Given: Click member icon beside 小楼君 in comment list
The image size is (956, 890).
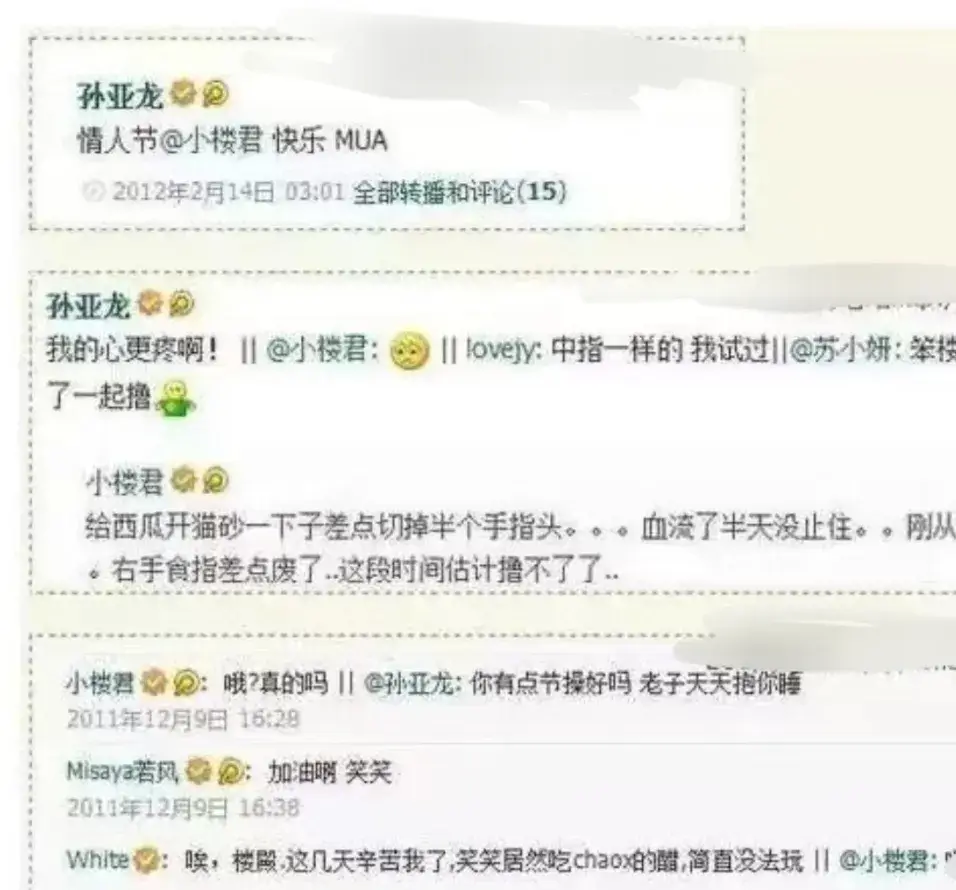Looking at the screenshot, I should pyautogui.click(x=185, y=683).
